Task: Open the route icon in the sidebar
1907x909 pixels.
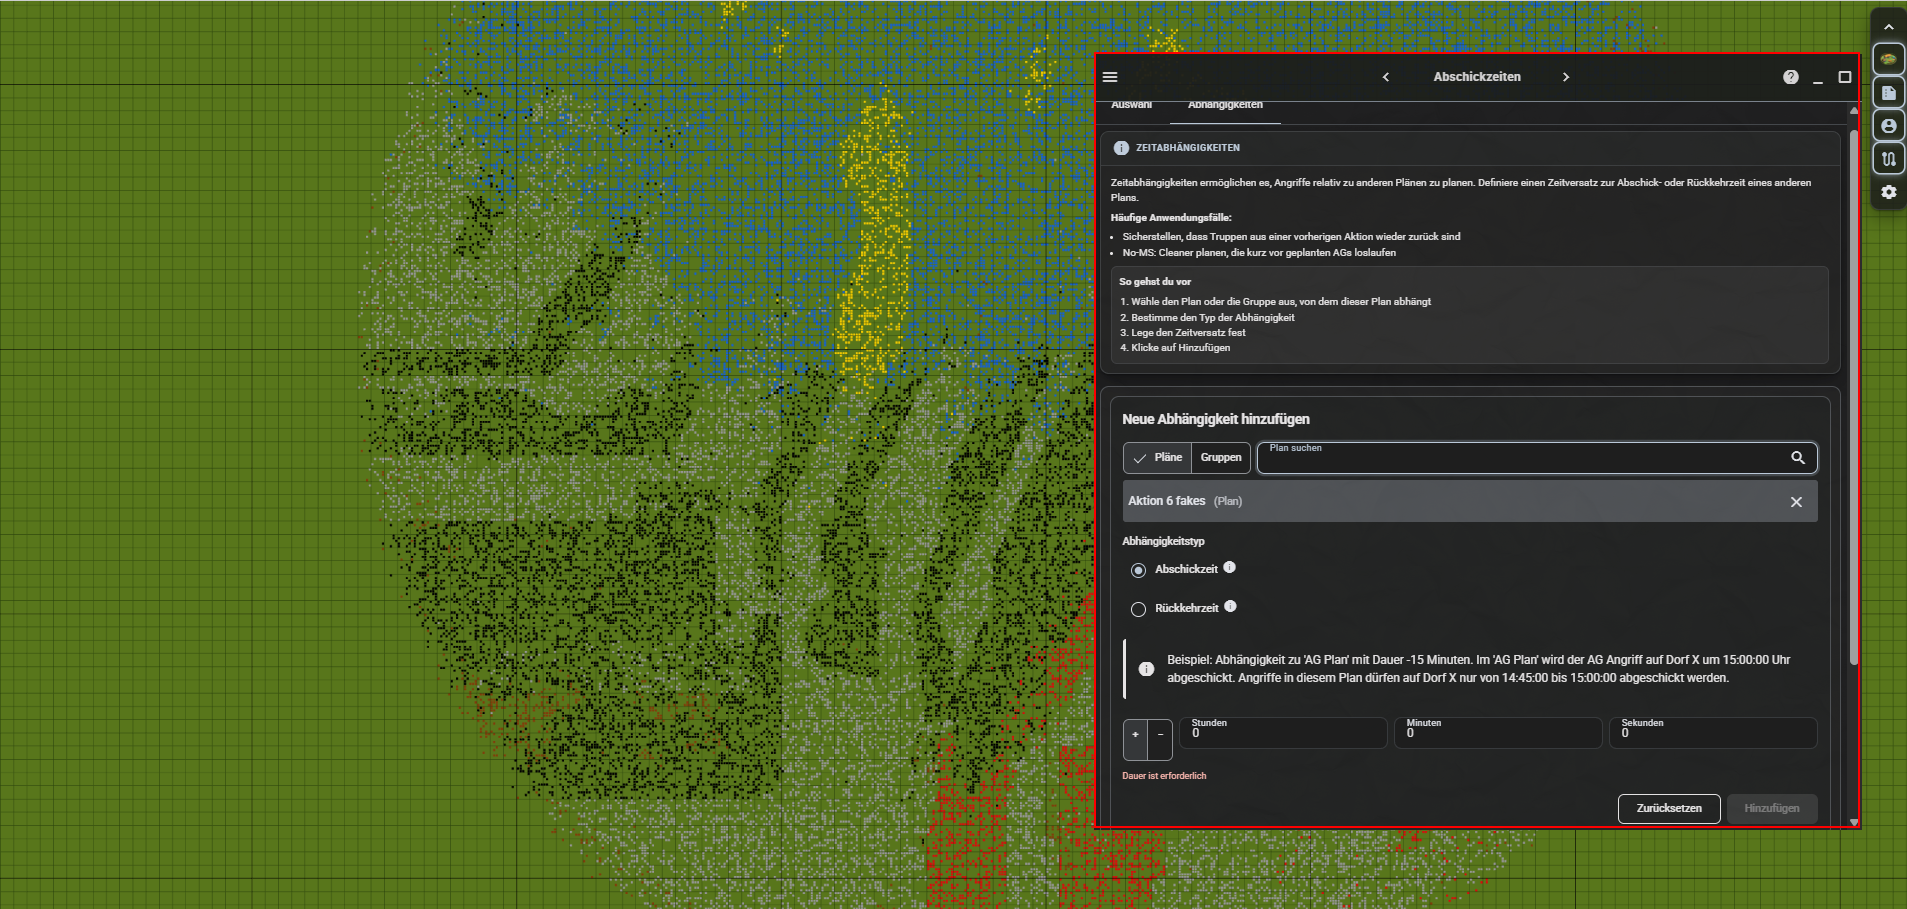Action: [1888, 159]
